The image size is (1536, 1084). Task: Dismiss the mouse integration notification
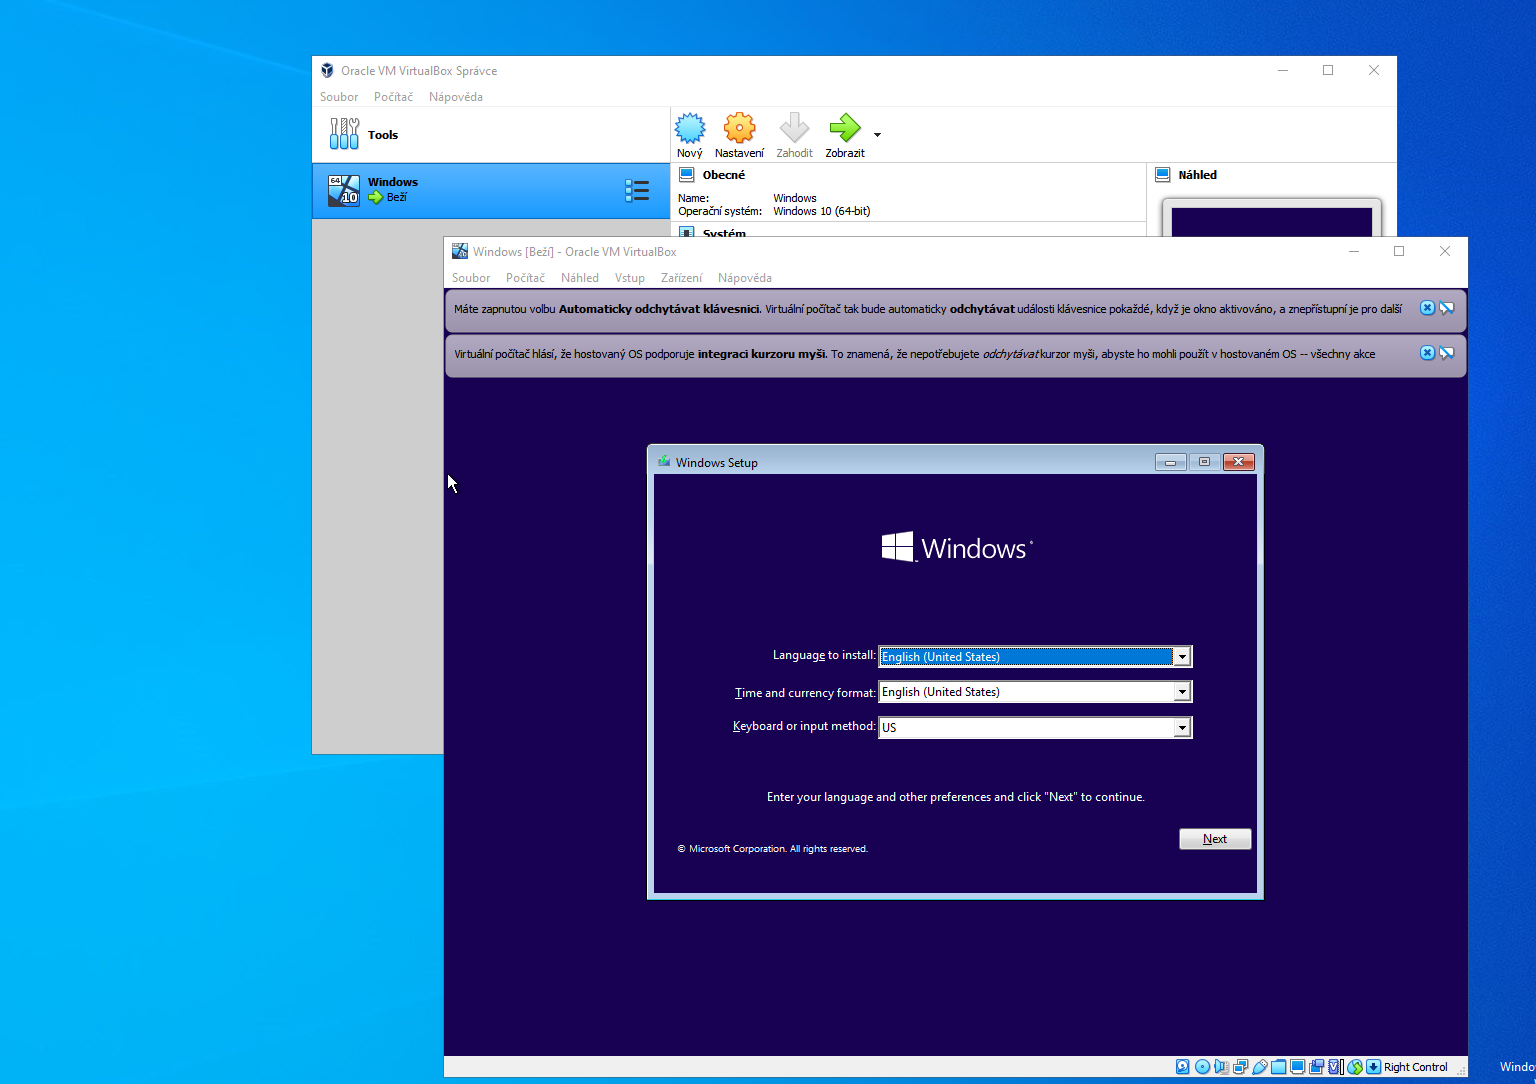point(1427,353)
